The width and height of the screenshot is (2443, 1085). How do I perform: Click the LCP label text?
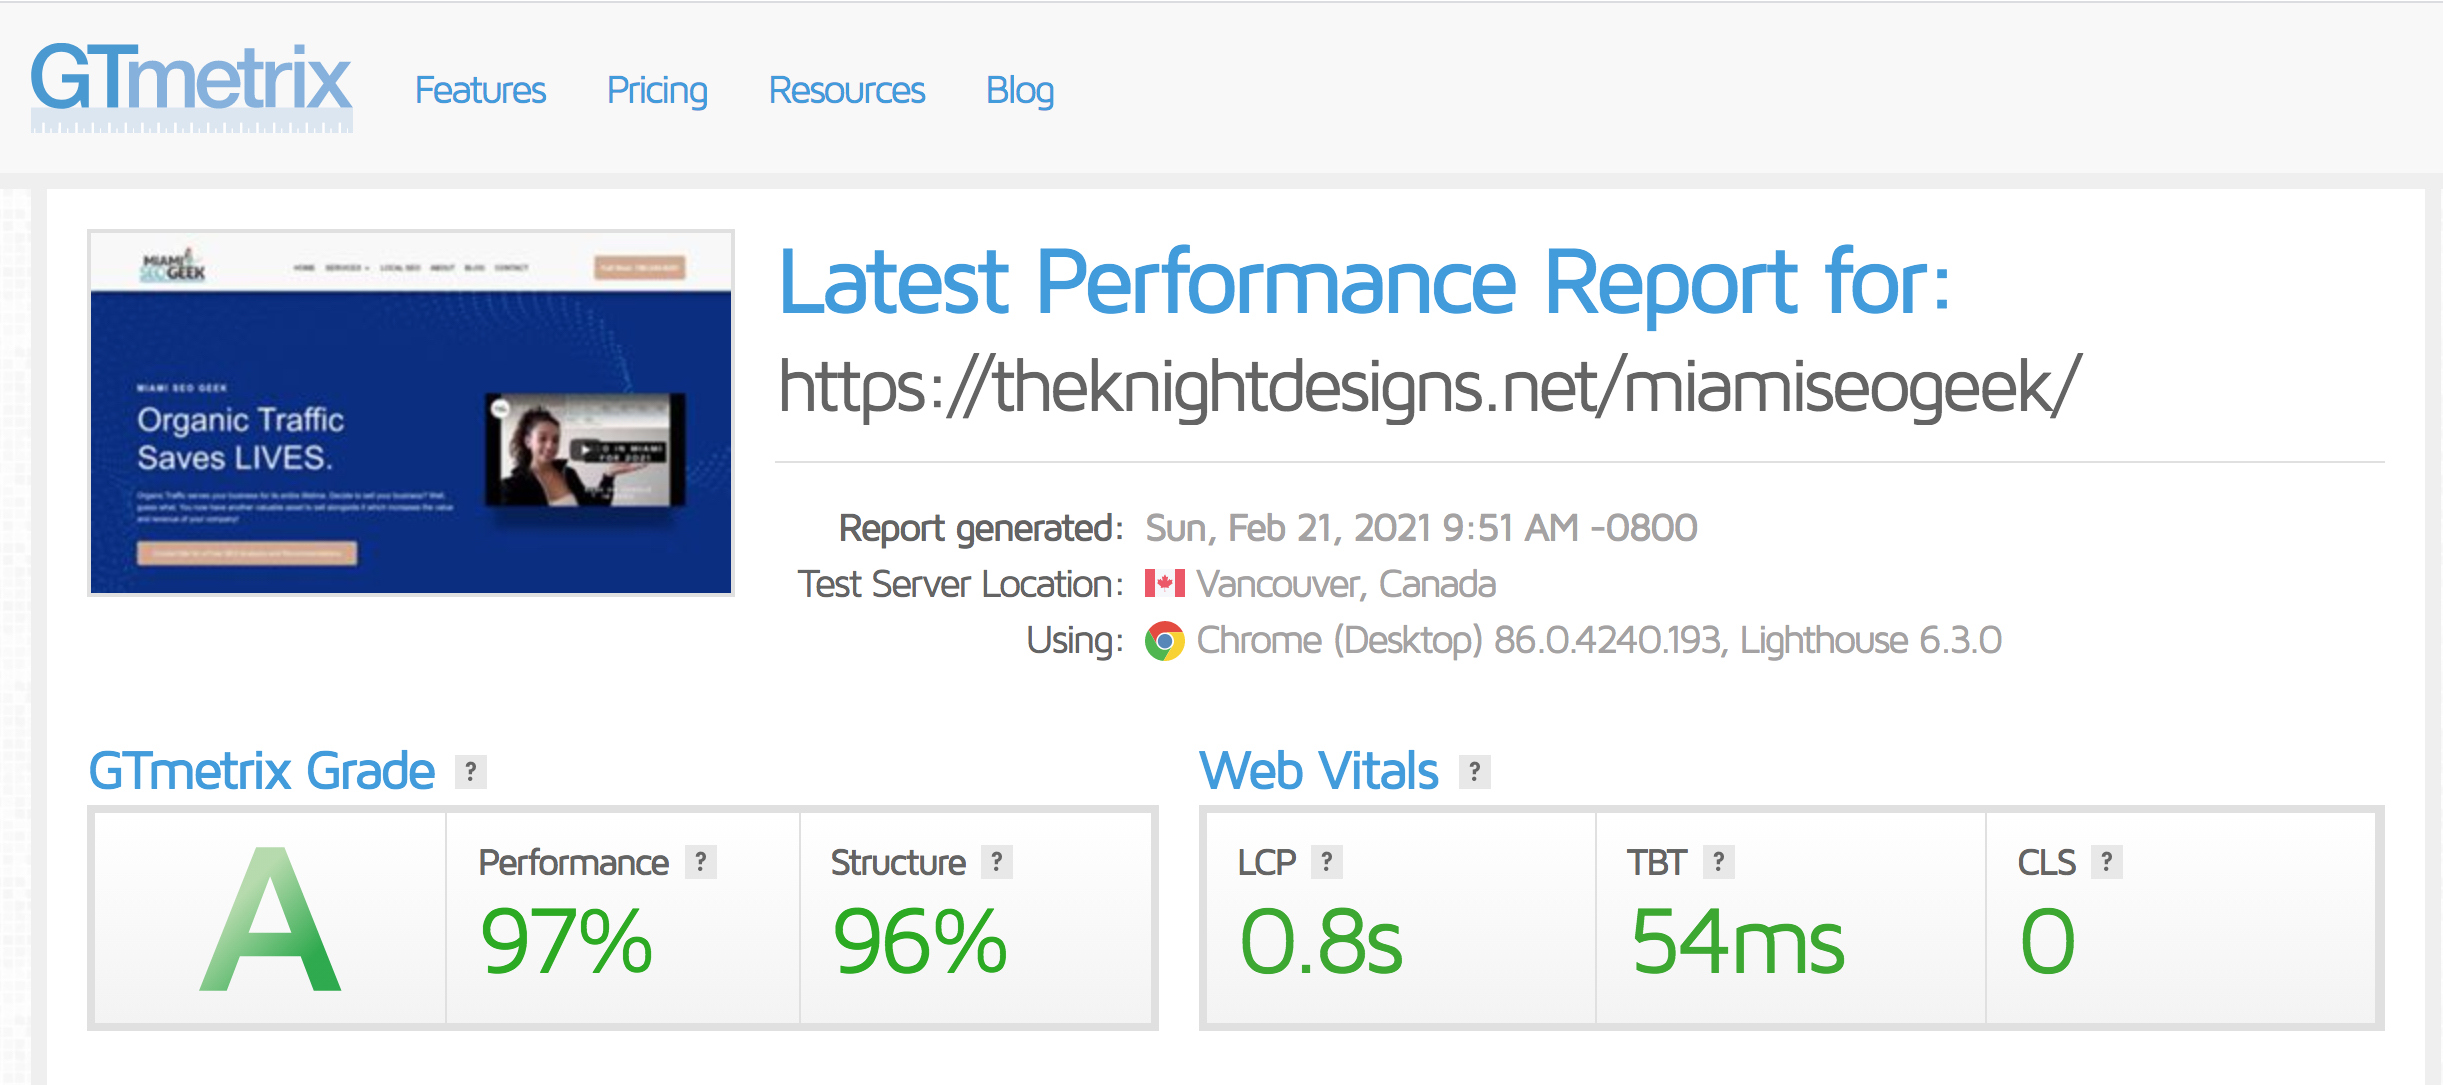click(1267, 862)
